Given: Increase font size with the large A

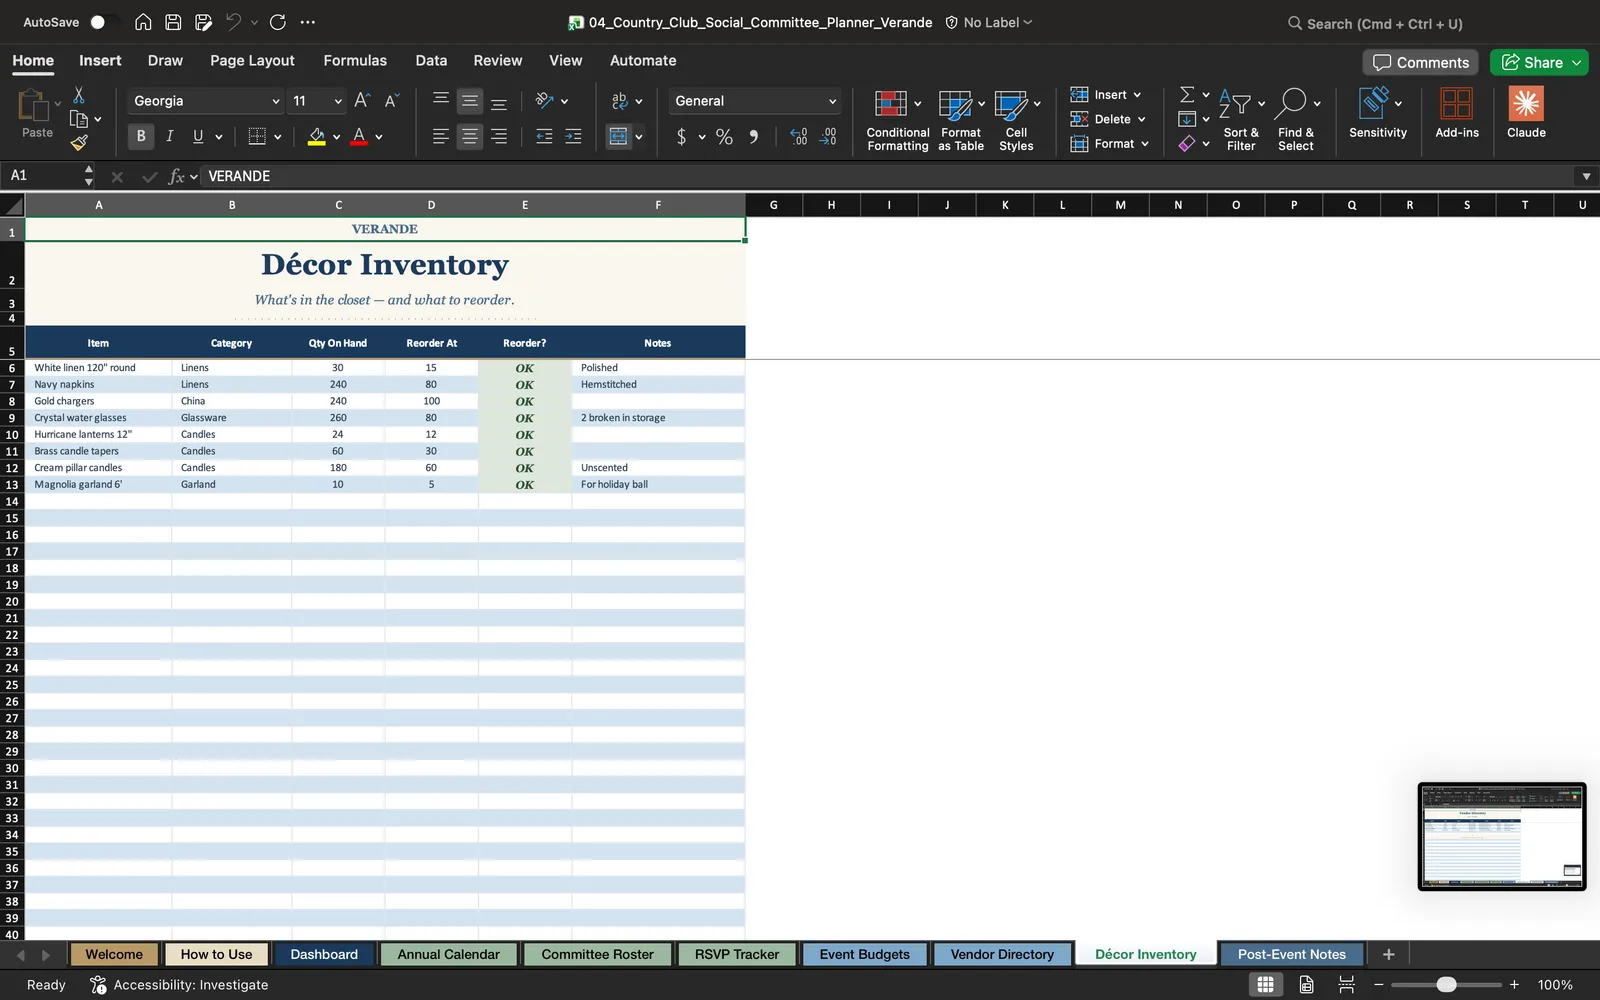Looking at the screenshot, I should coord(362,100).
